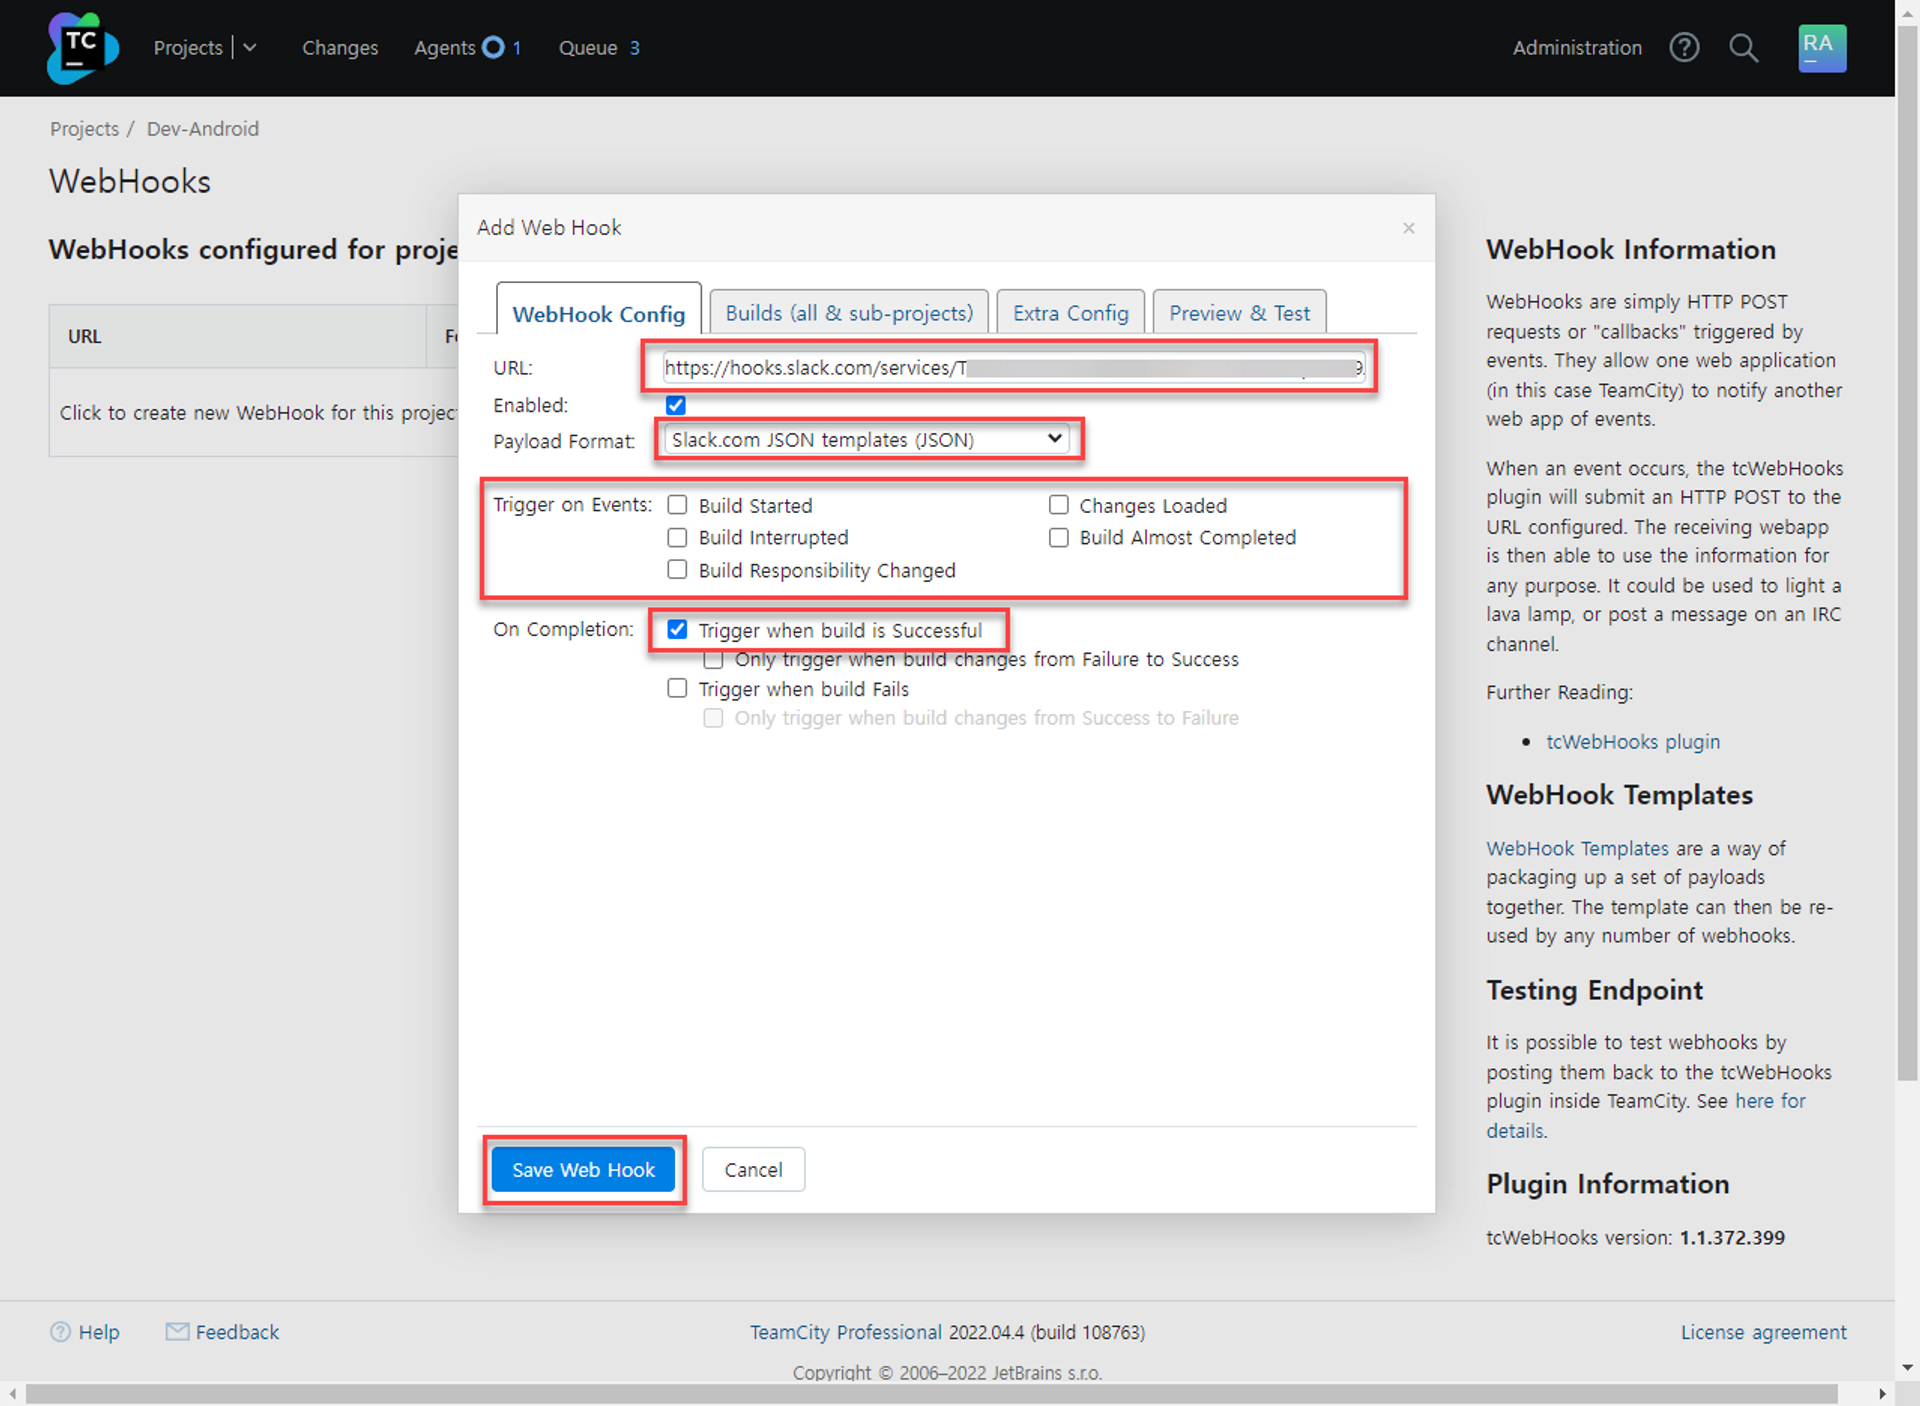
Task: Switch to Builds (all & sub-projects) tab
Action: 849,312
